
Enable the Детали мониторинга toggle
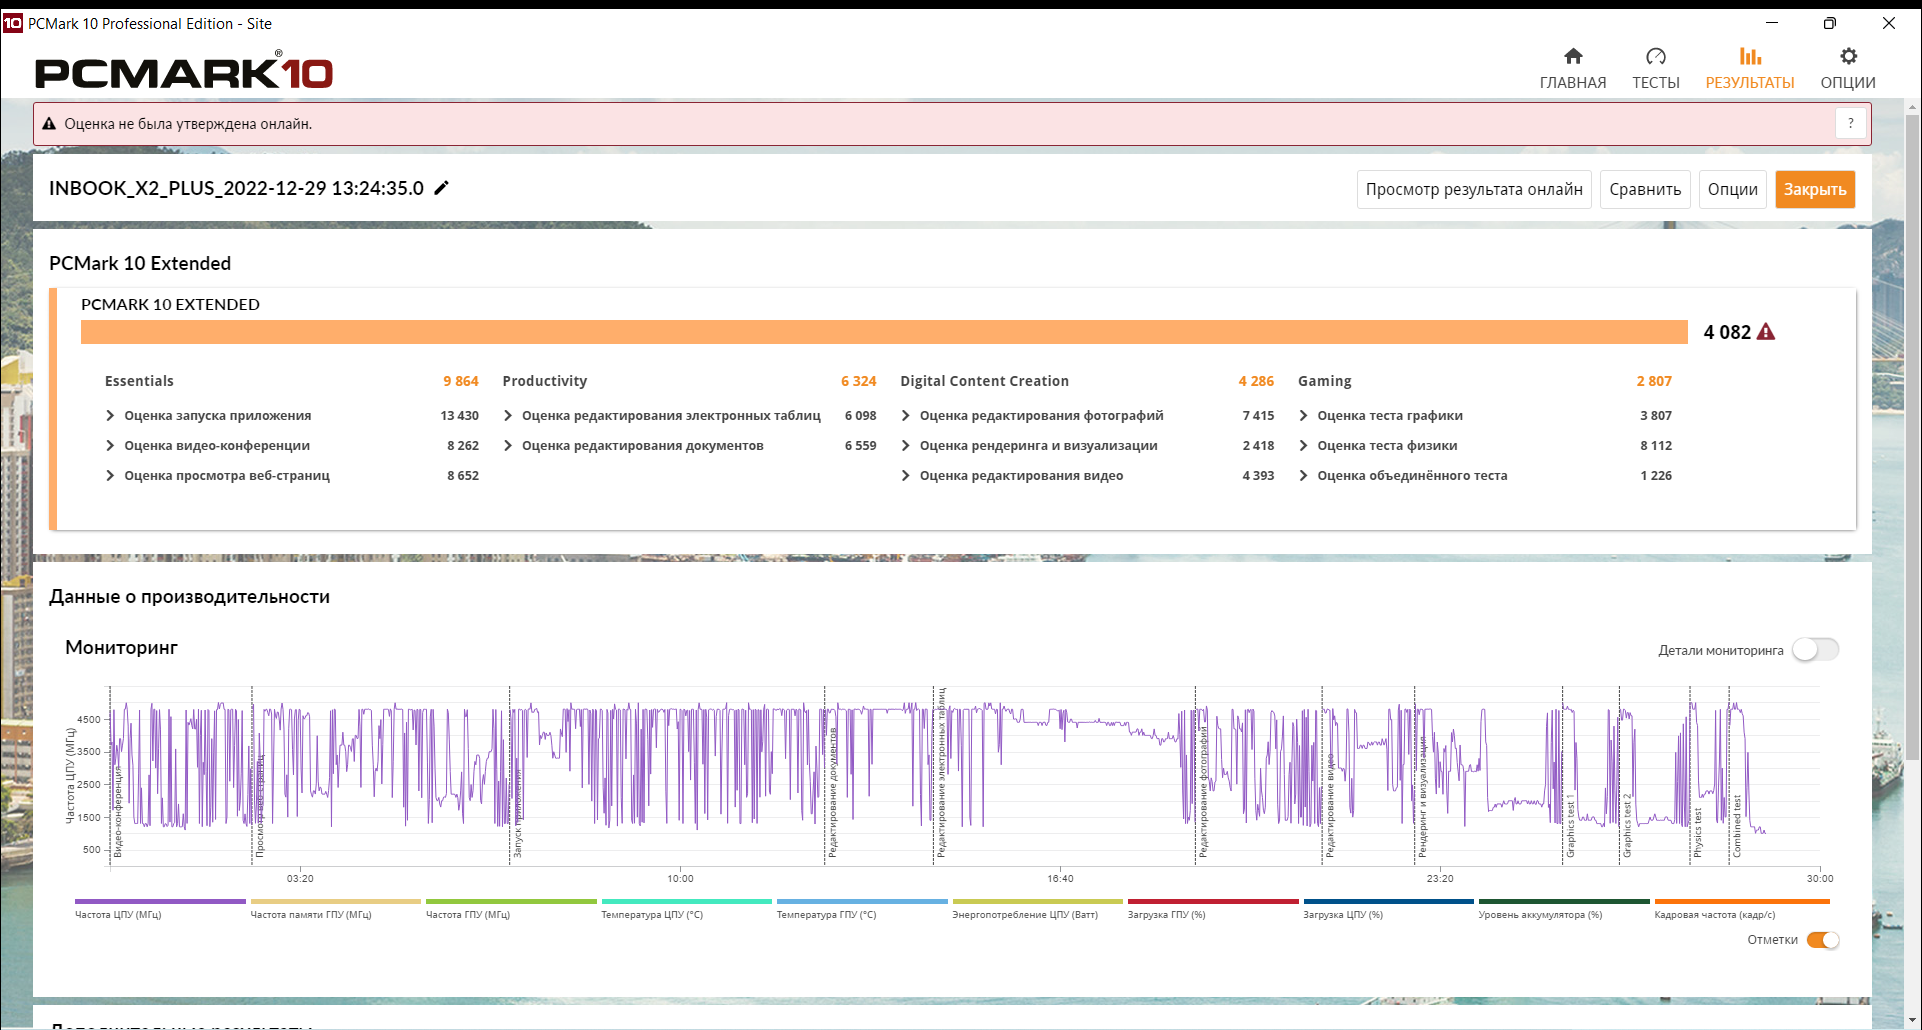pos(1815,650)
